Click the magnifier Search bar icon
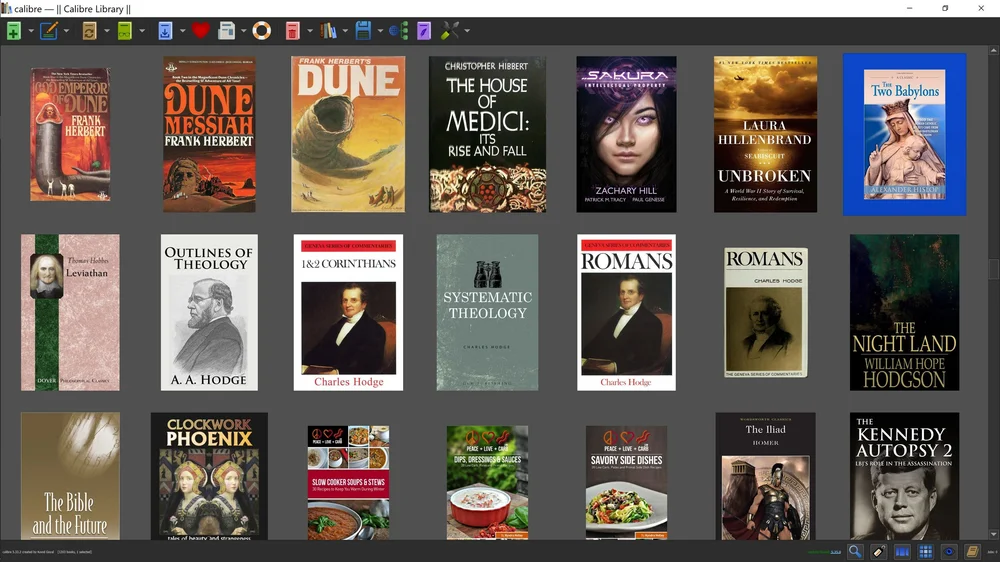 (x=855, y=552)
